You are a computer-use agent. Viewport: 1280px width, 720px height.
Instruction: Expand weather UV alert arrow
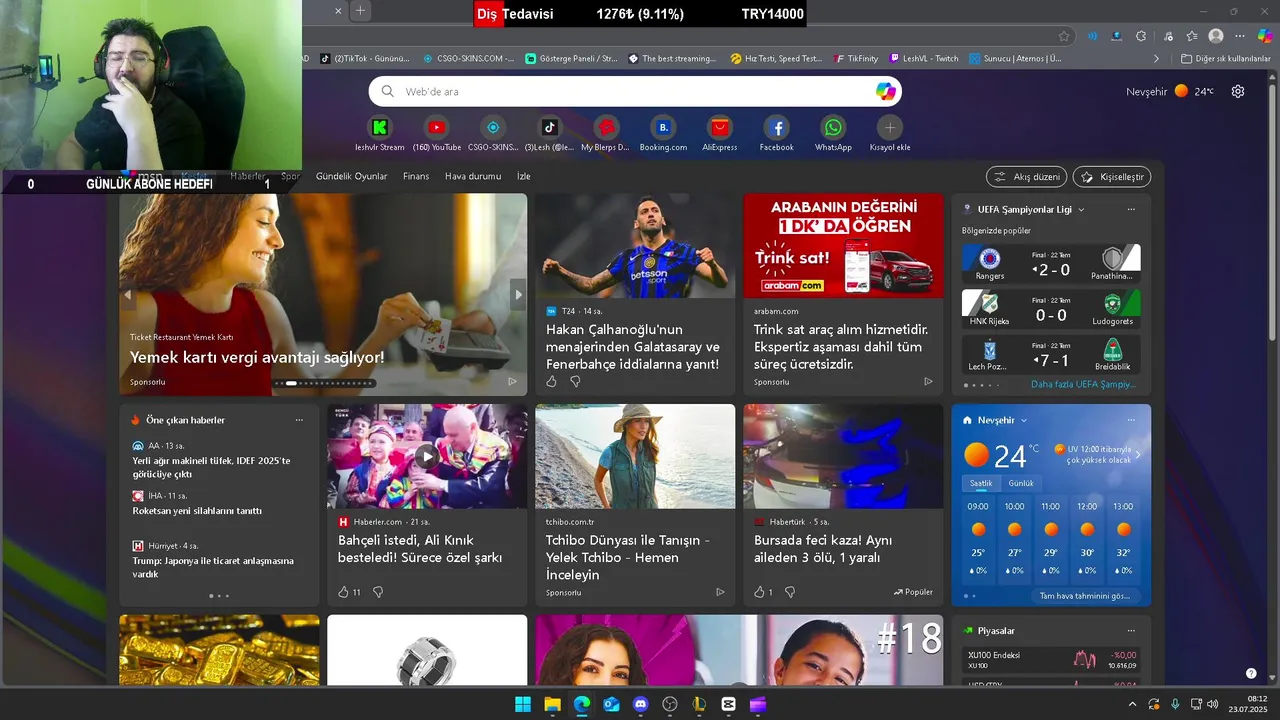(x=1137, y=455)
